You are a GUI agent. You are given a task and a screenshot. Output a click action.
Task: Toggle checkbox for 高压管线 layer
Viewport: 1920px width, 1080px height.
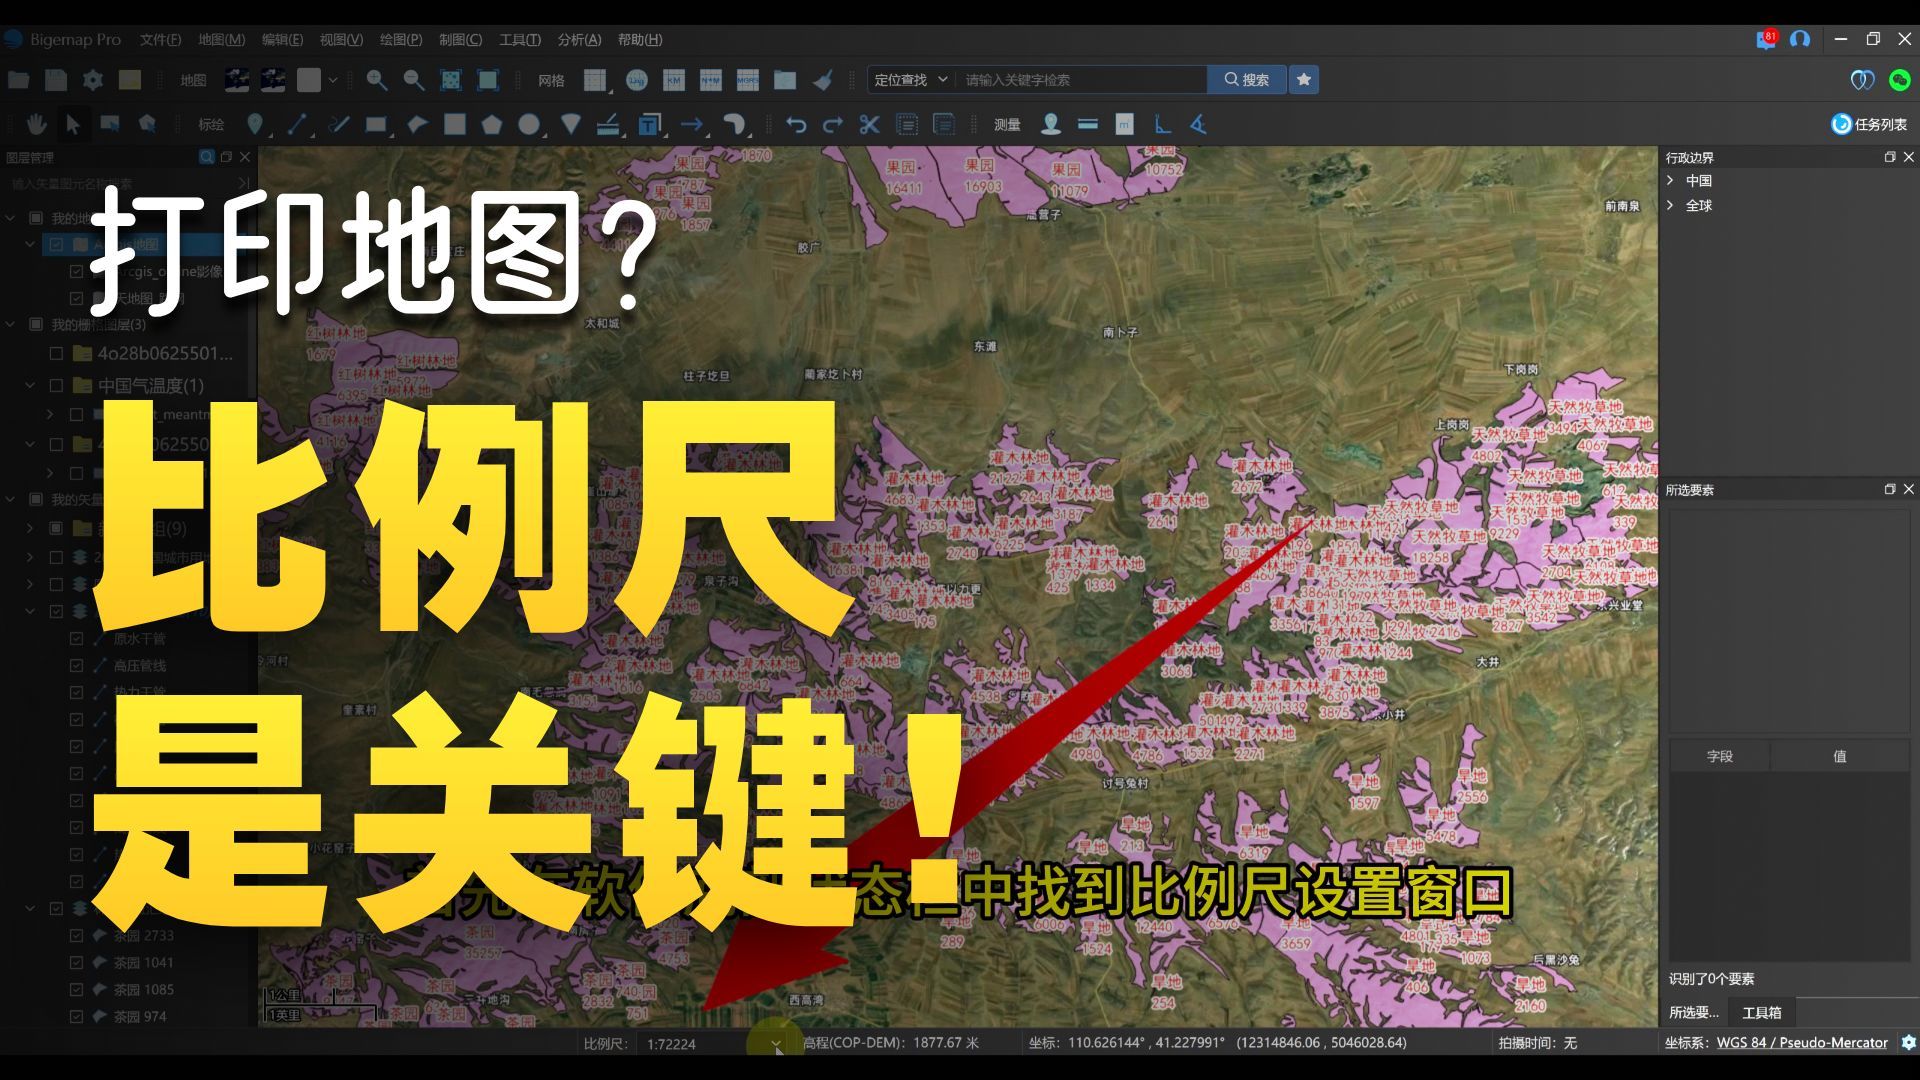[x=76, y=665]
